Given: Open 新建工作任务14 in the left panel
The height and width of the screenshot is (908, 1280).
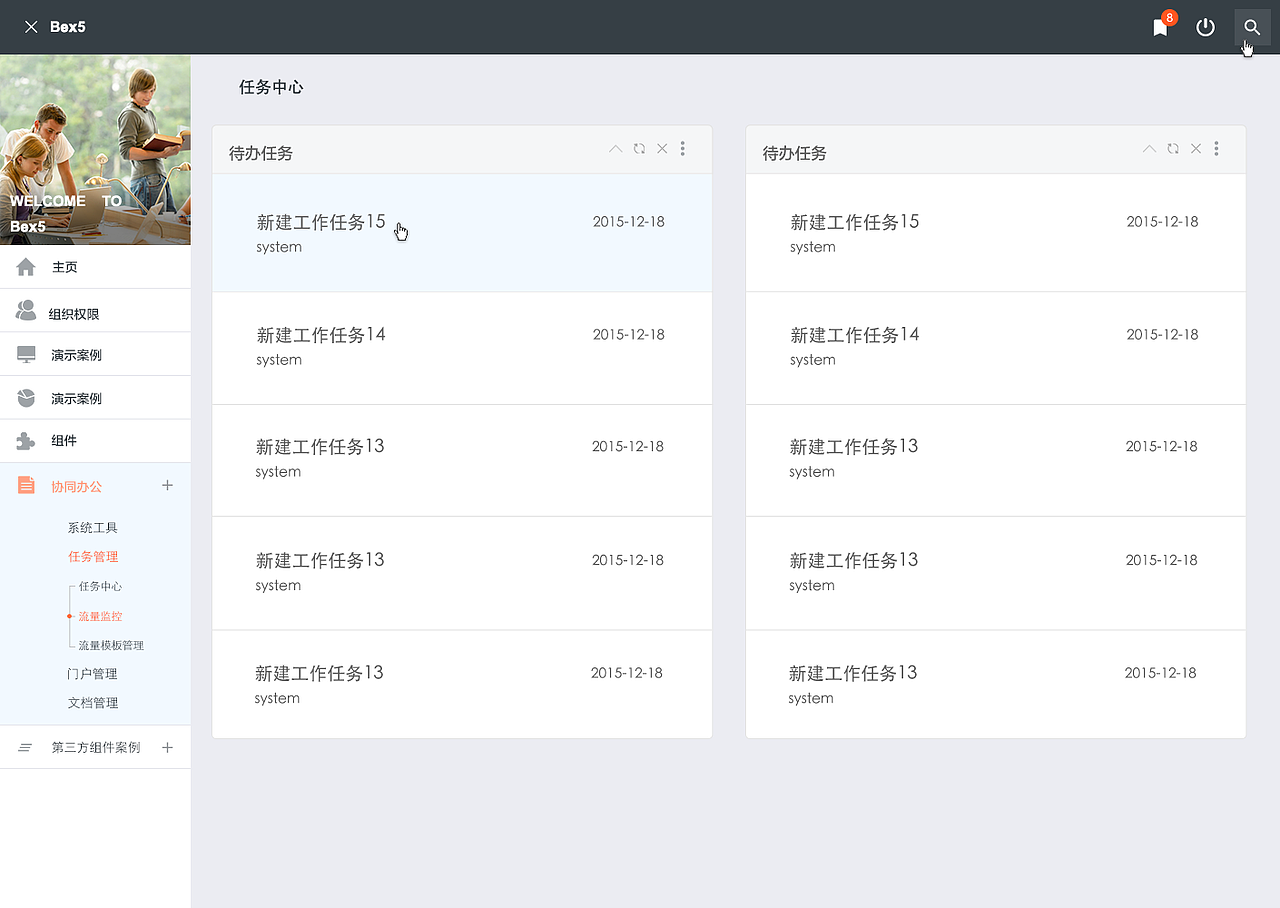Looking at the screenshot, I should (321, 335).
